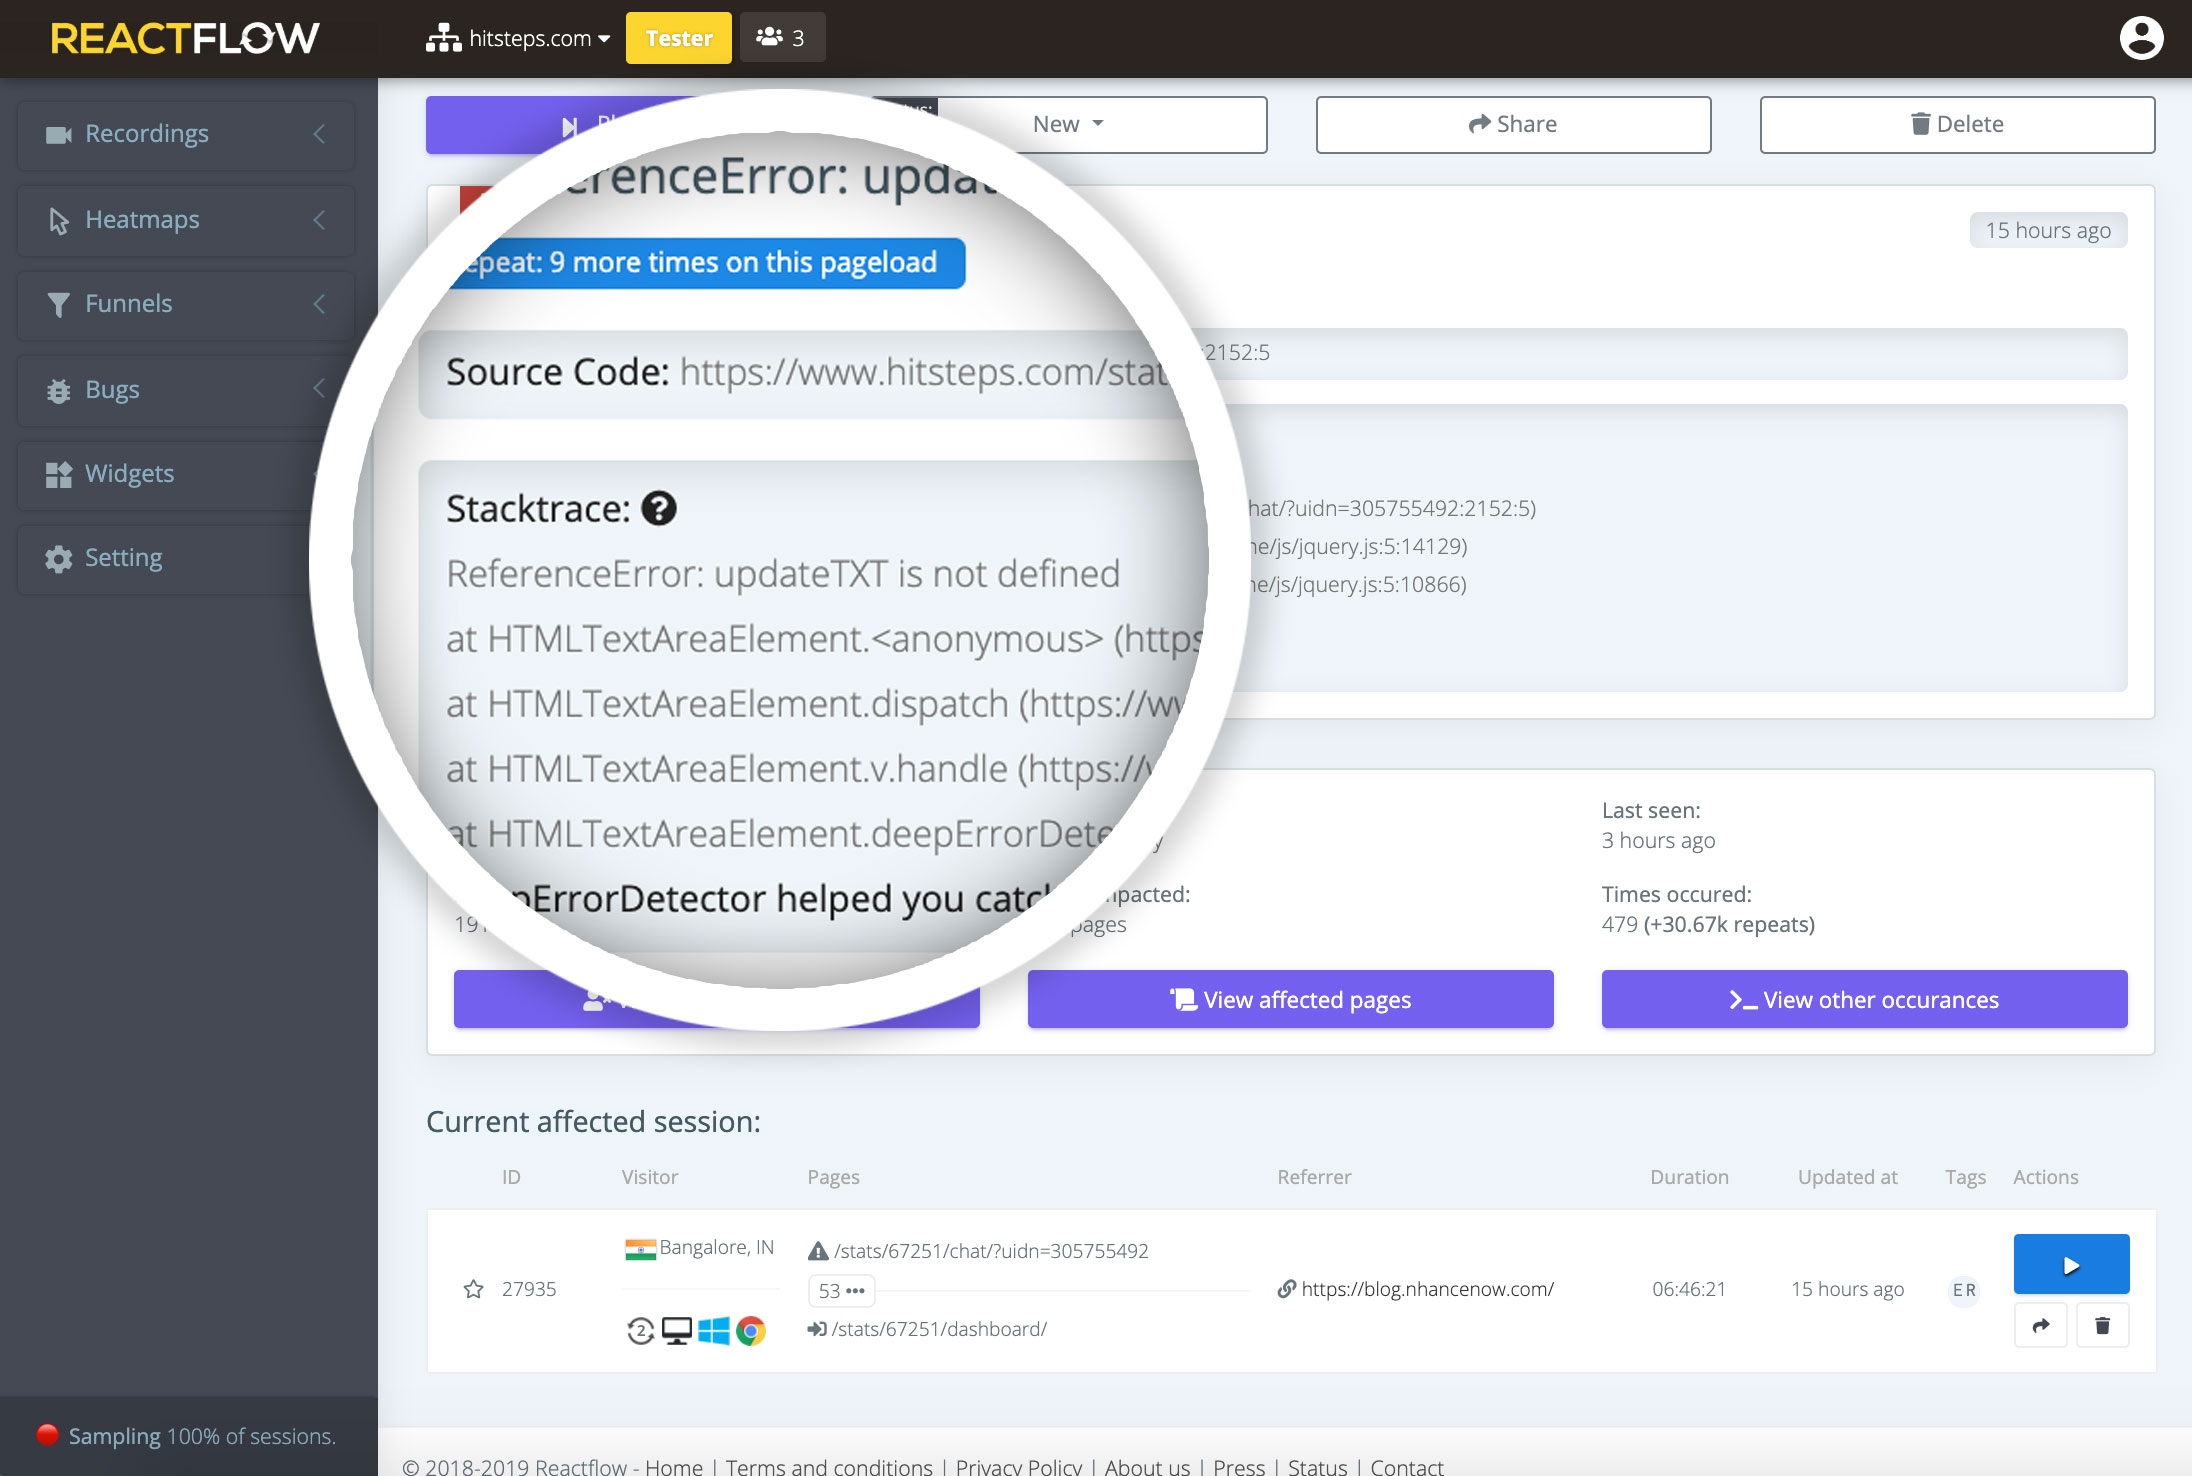
Task: Click the Funnels filter icon
Action: 58,304
